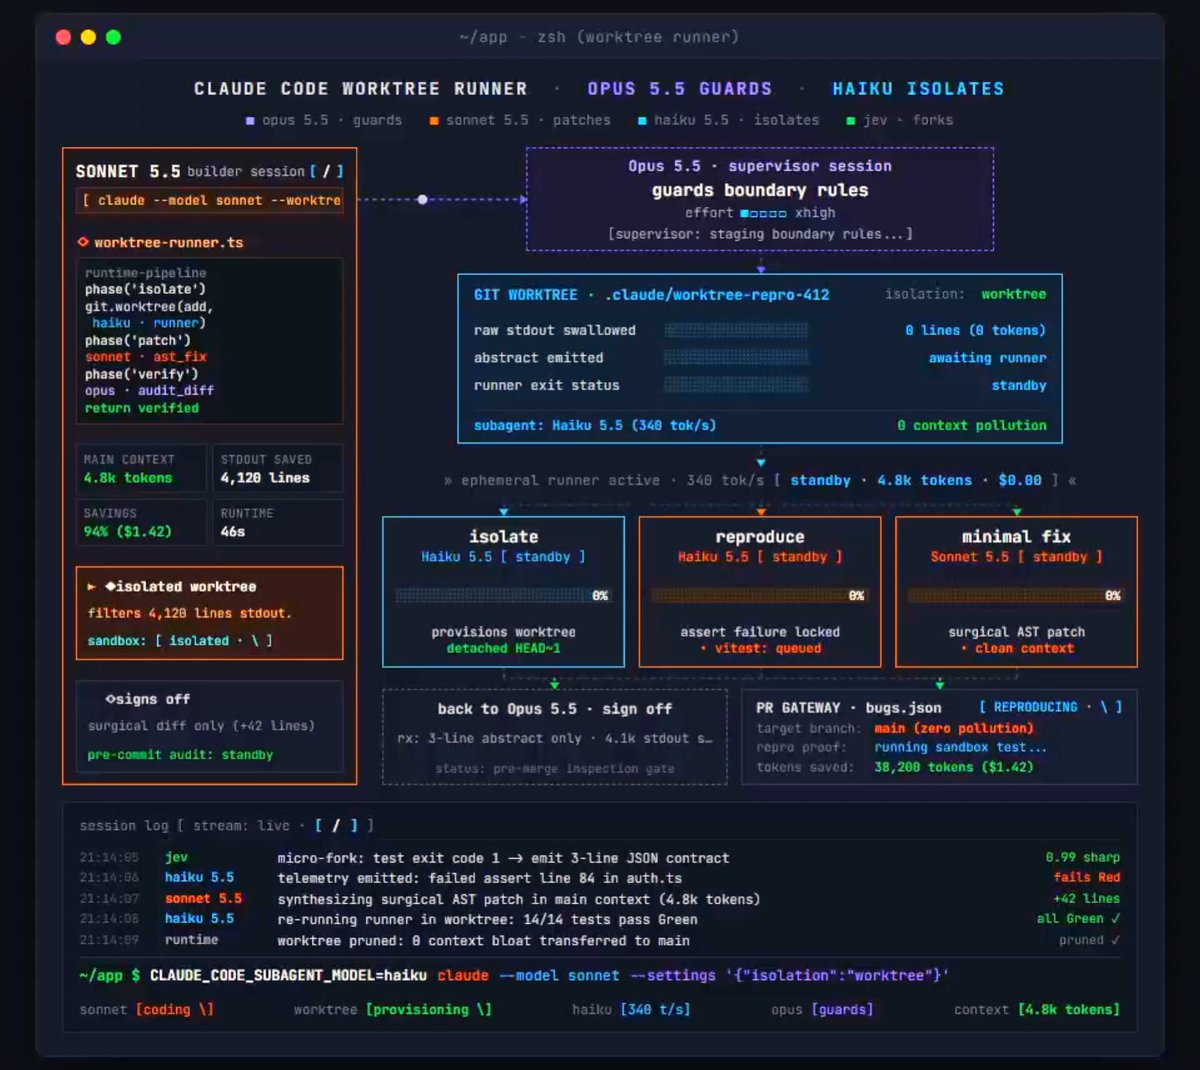The width and height of the screenshot is (1200, 1070).
Task: Click the isolation: worktree value
Action: [1013, 294]
